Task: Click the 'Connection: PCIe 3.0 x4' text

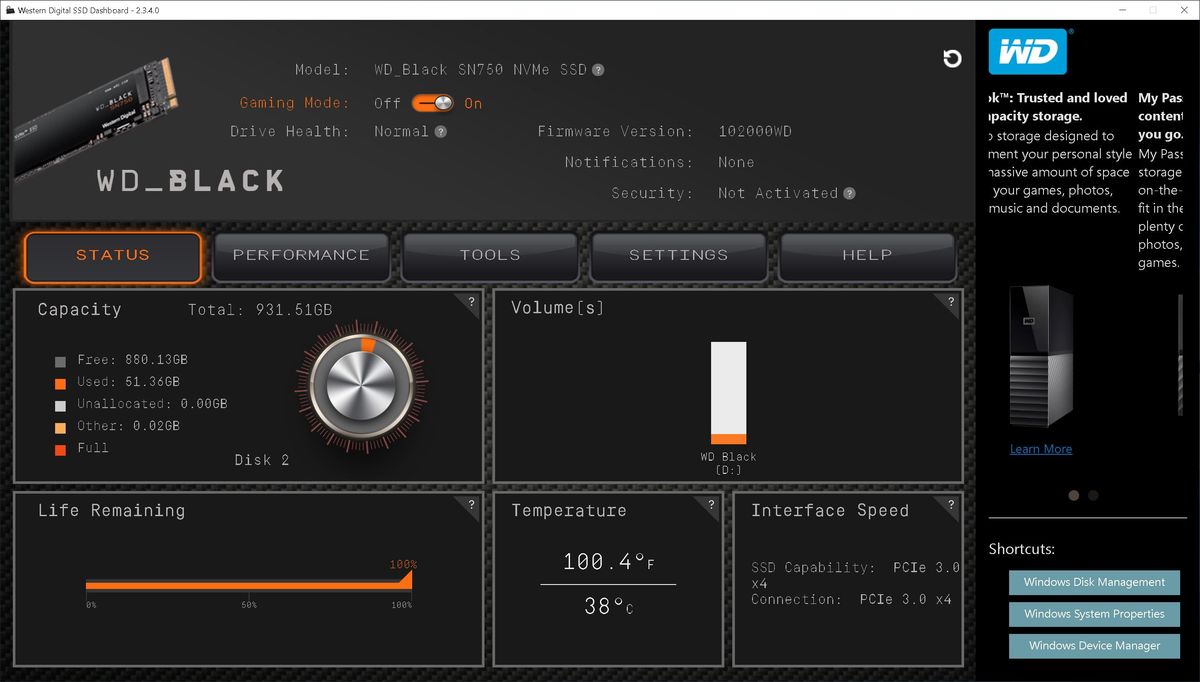Action: point(851,600)
